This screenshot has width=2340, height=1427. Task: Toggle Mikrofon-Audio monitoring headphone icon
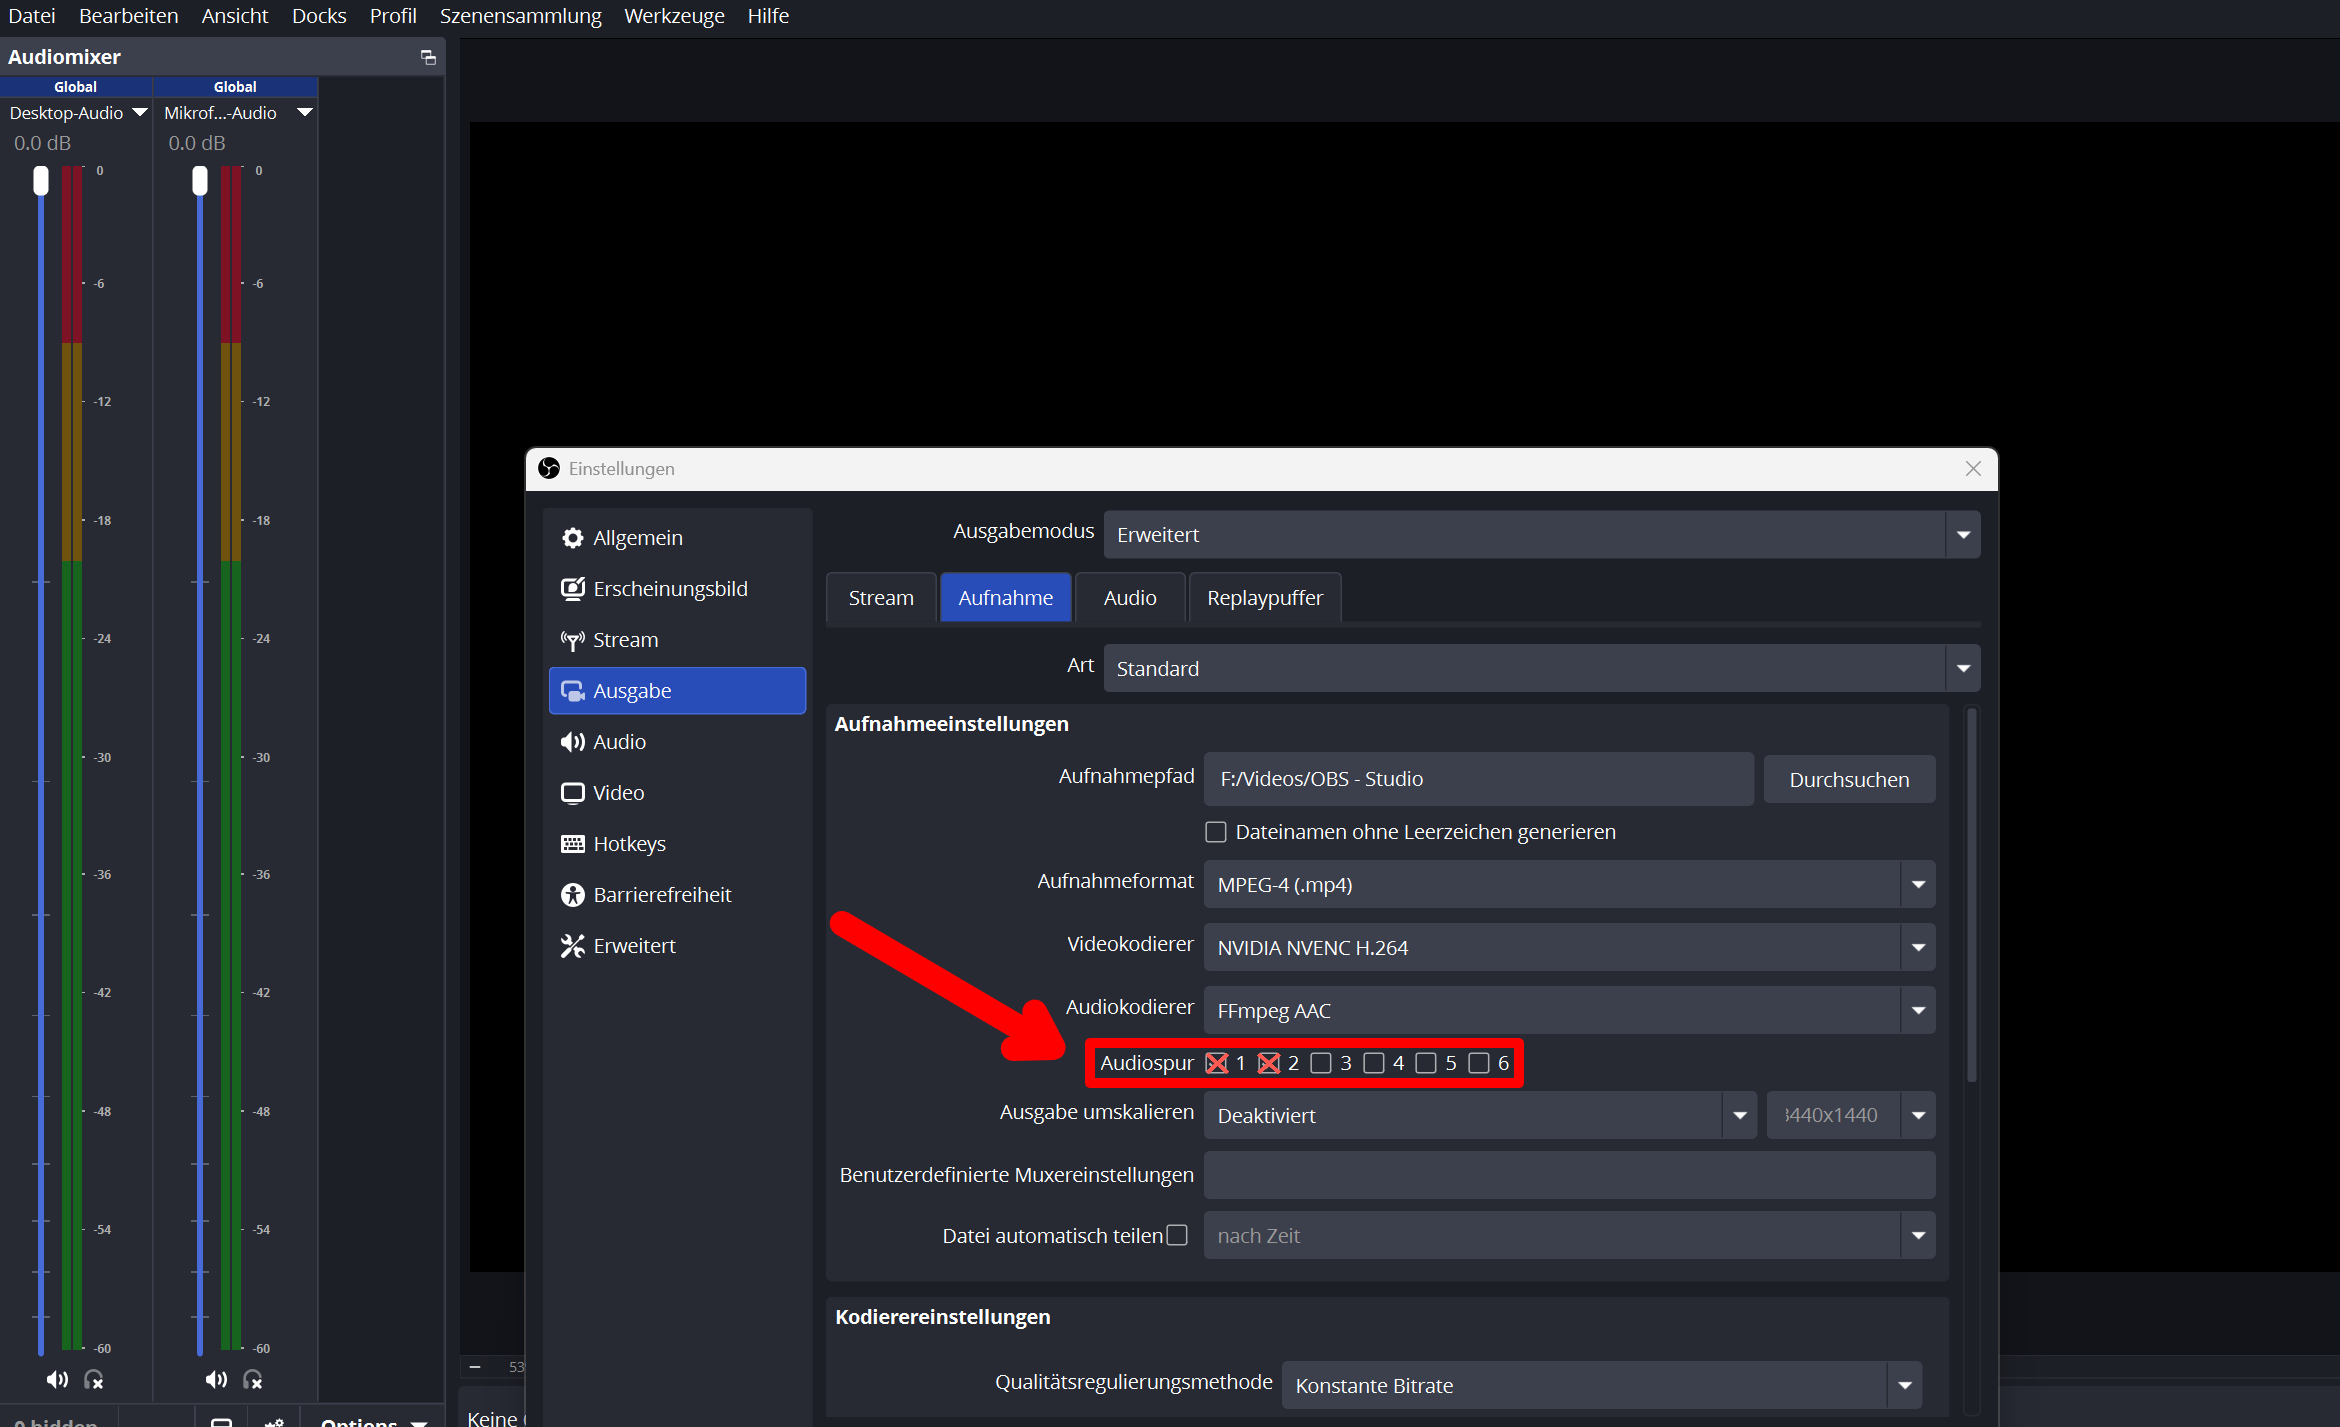253,1380
